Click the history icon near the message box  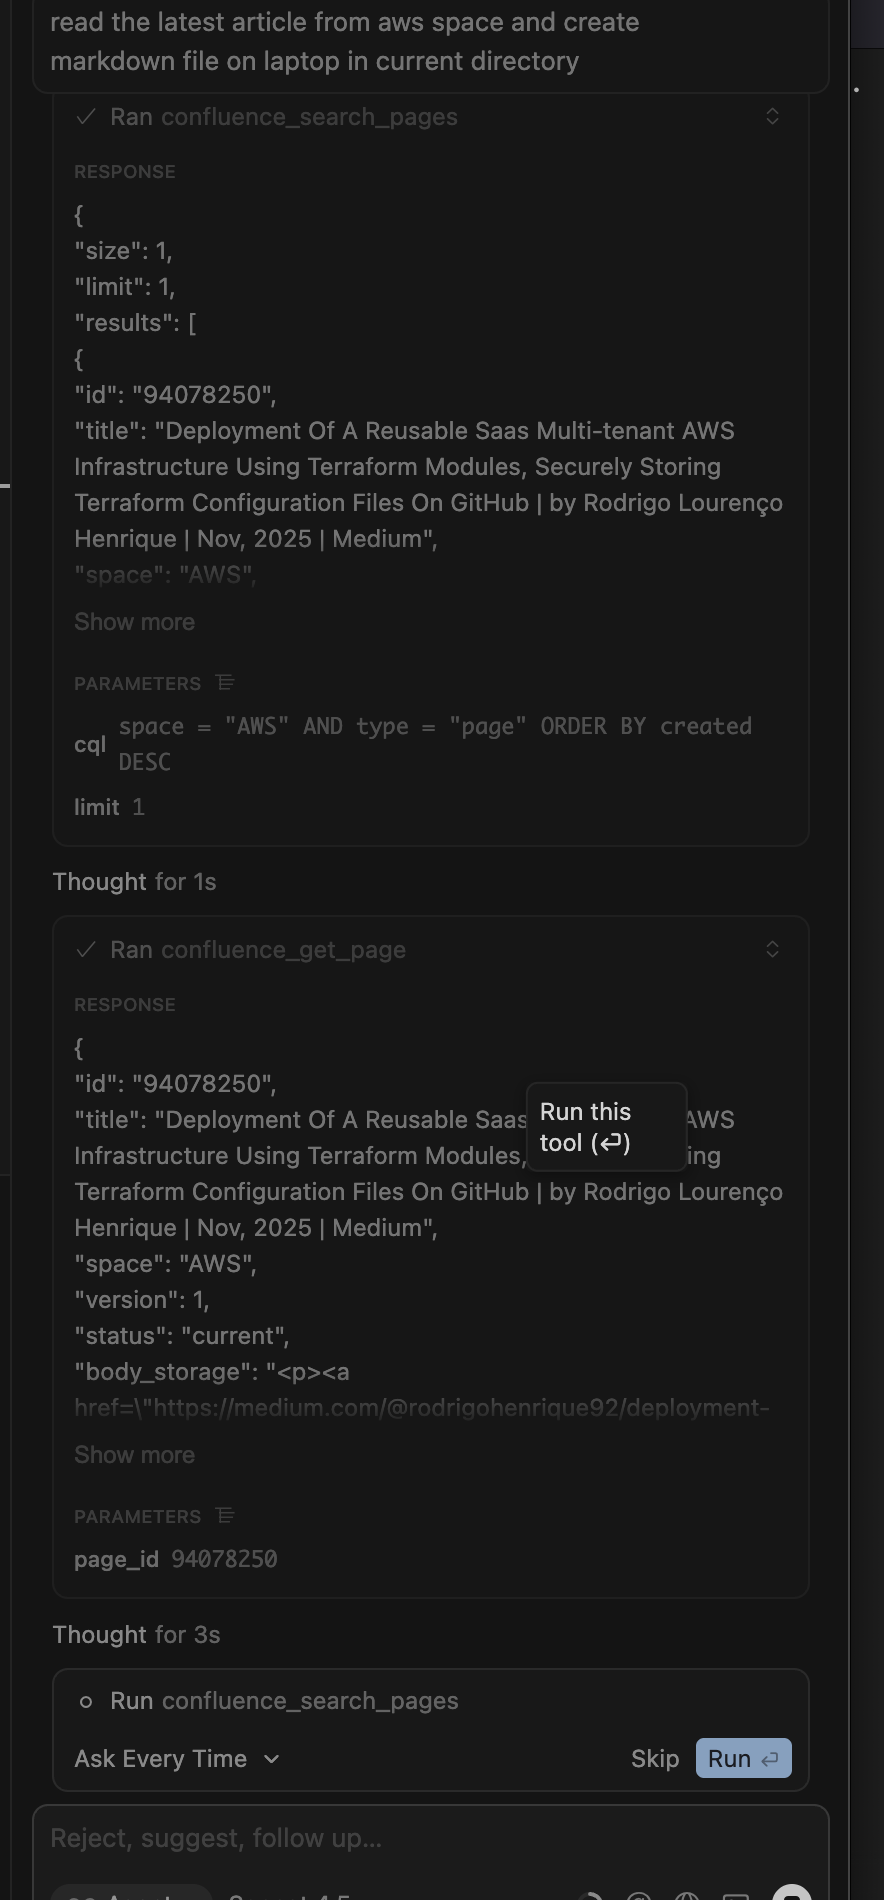594,1891
